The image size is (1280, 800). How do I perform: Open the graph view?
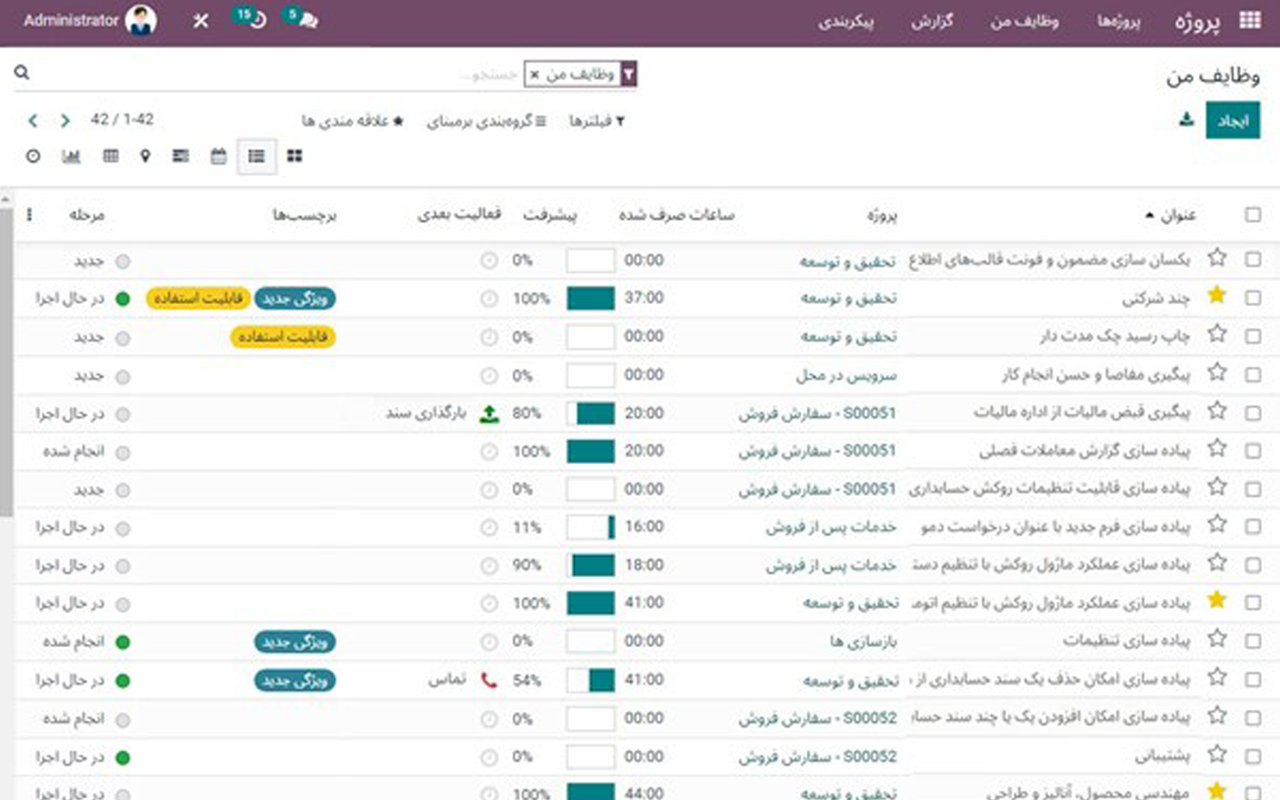point(71,156)
